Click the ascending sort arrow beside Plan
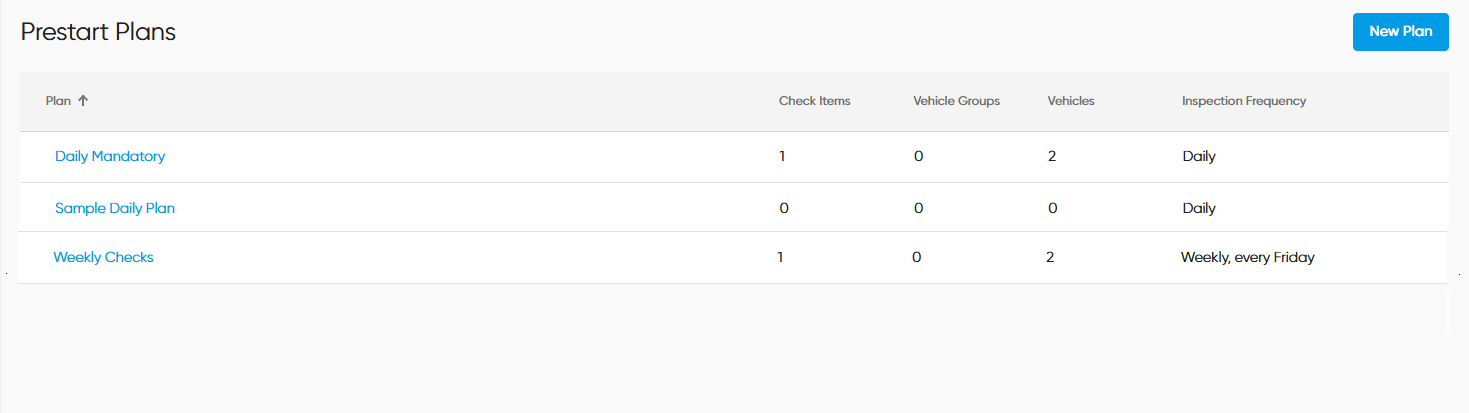The height and width of the screenshot is (413, 1469). tap(83, 101)
